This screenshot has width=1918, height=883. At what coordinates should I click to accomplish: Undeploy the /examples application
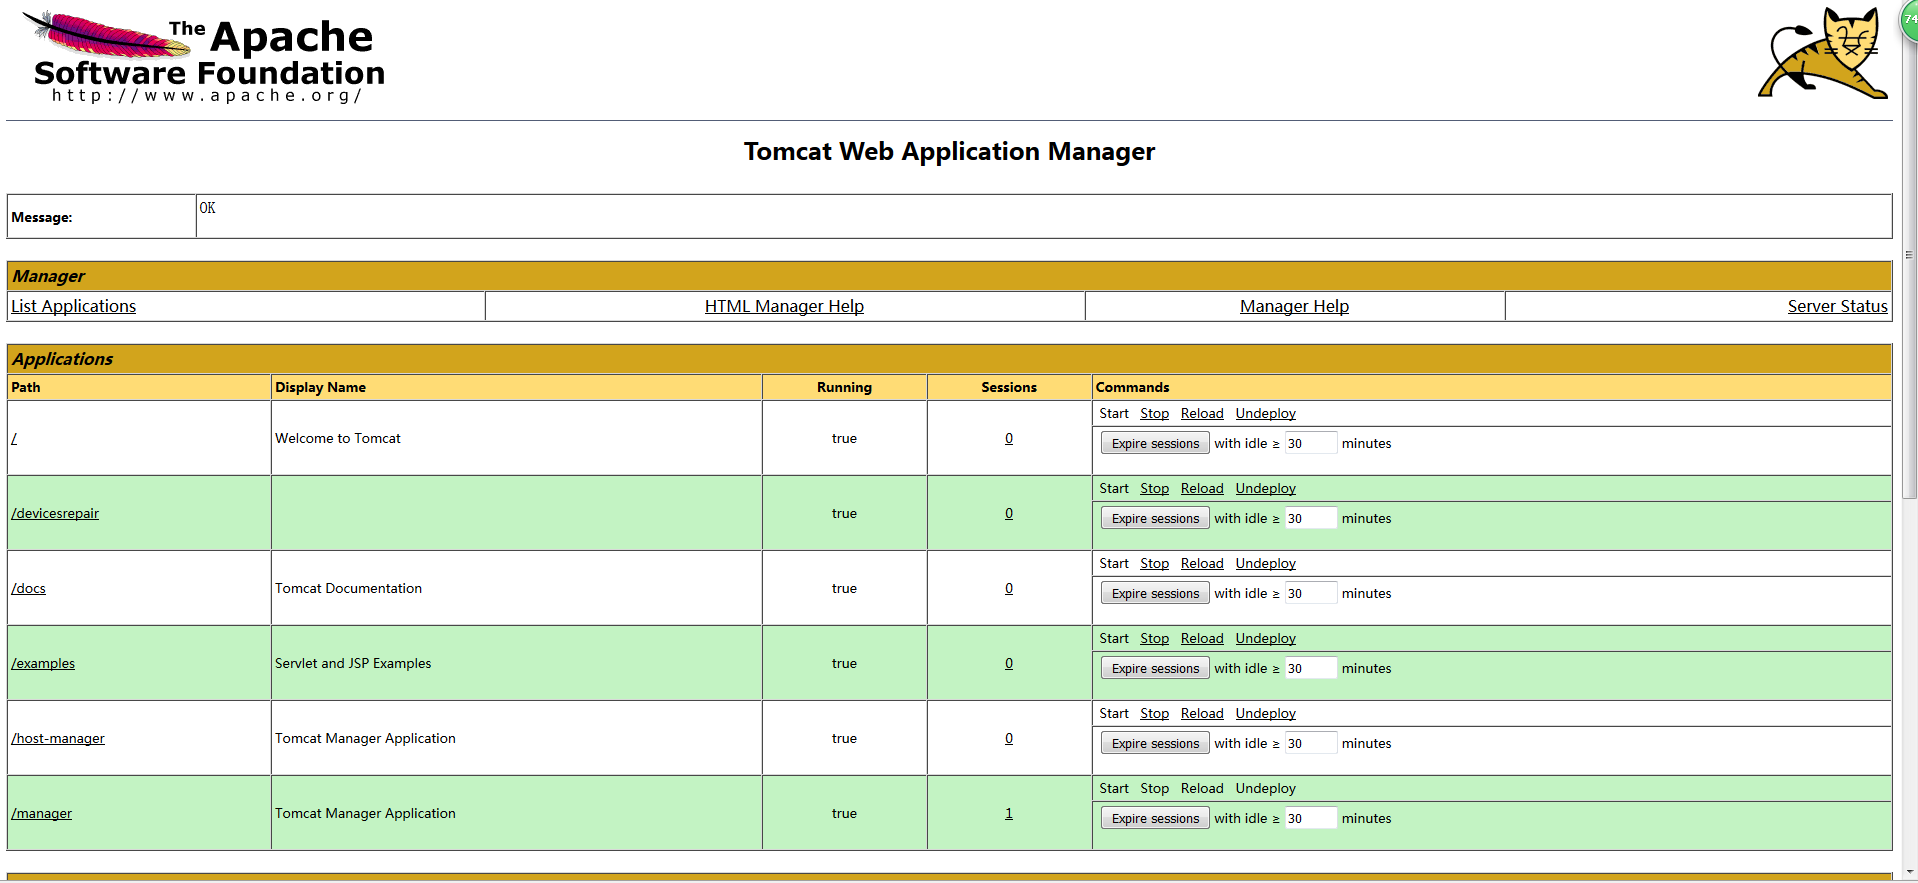pyautogui.click(x=1265, y=638)
